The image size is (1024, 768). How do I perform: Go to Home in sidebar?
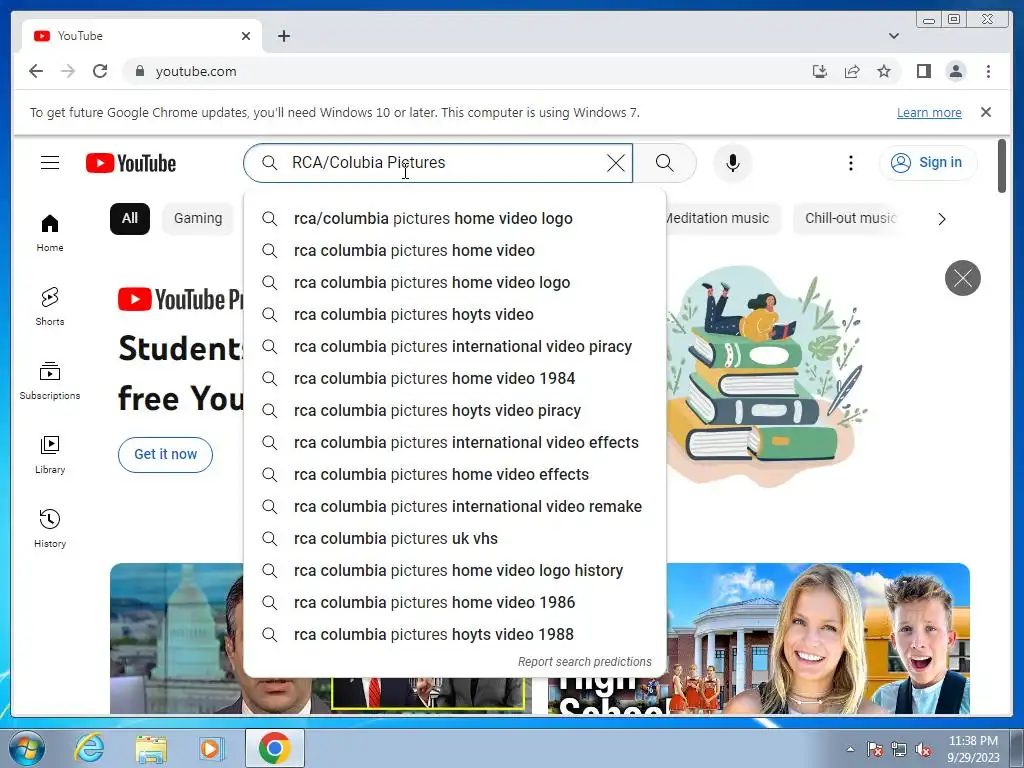coord(50,232)
